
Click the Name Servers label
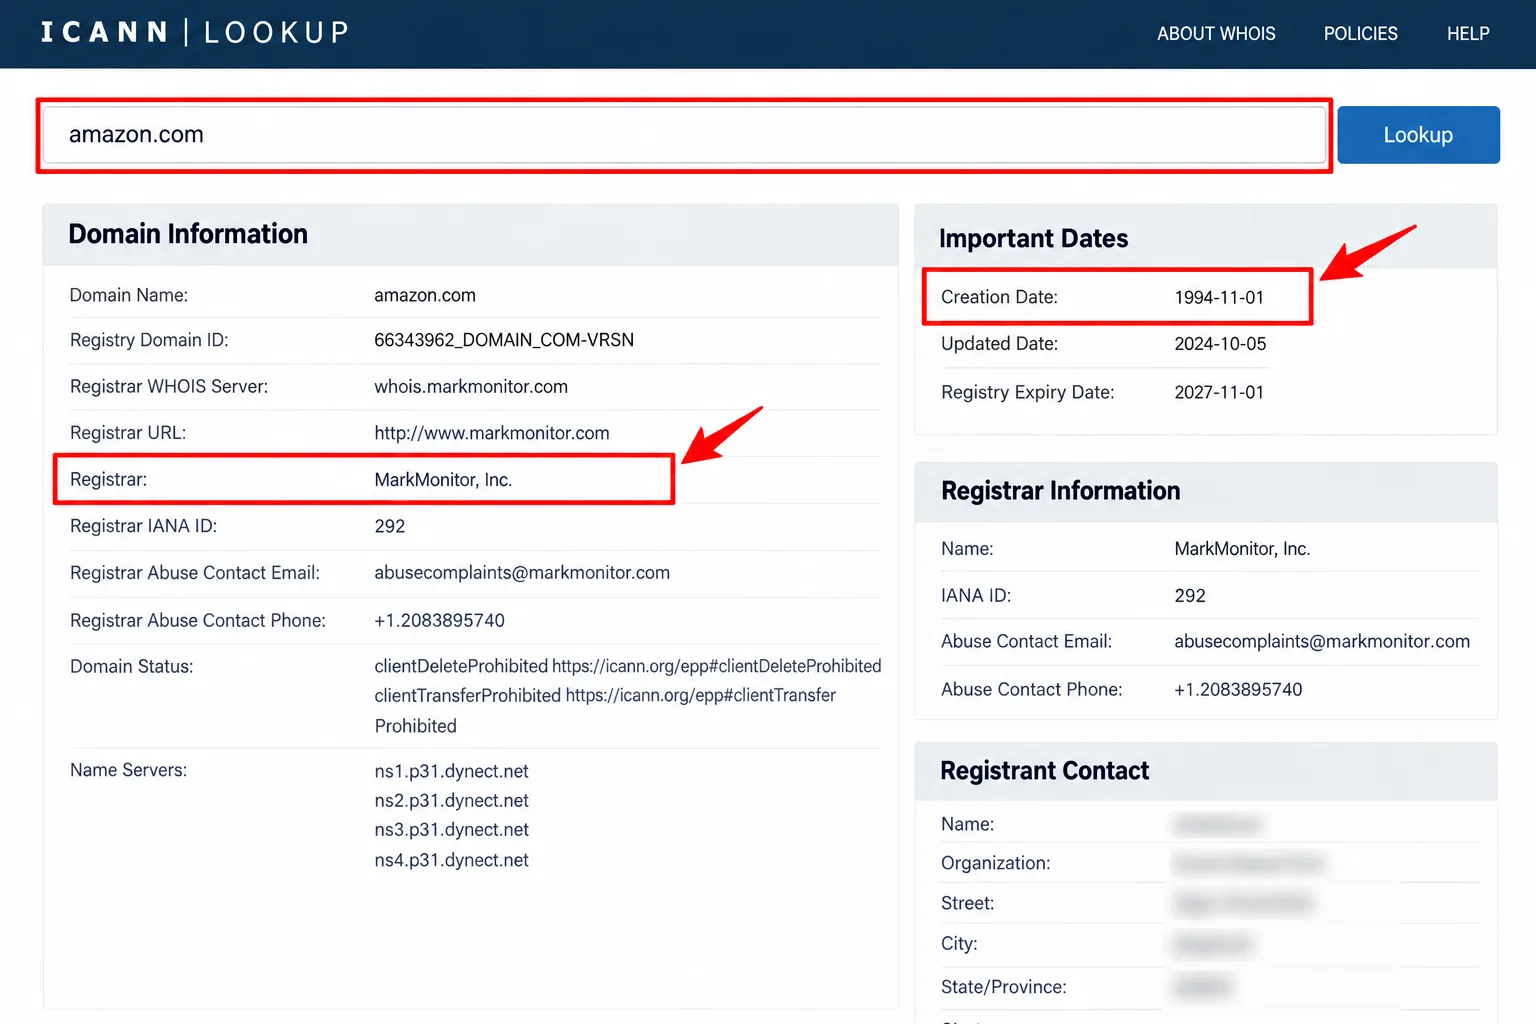point(128,770)
